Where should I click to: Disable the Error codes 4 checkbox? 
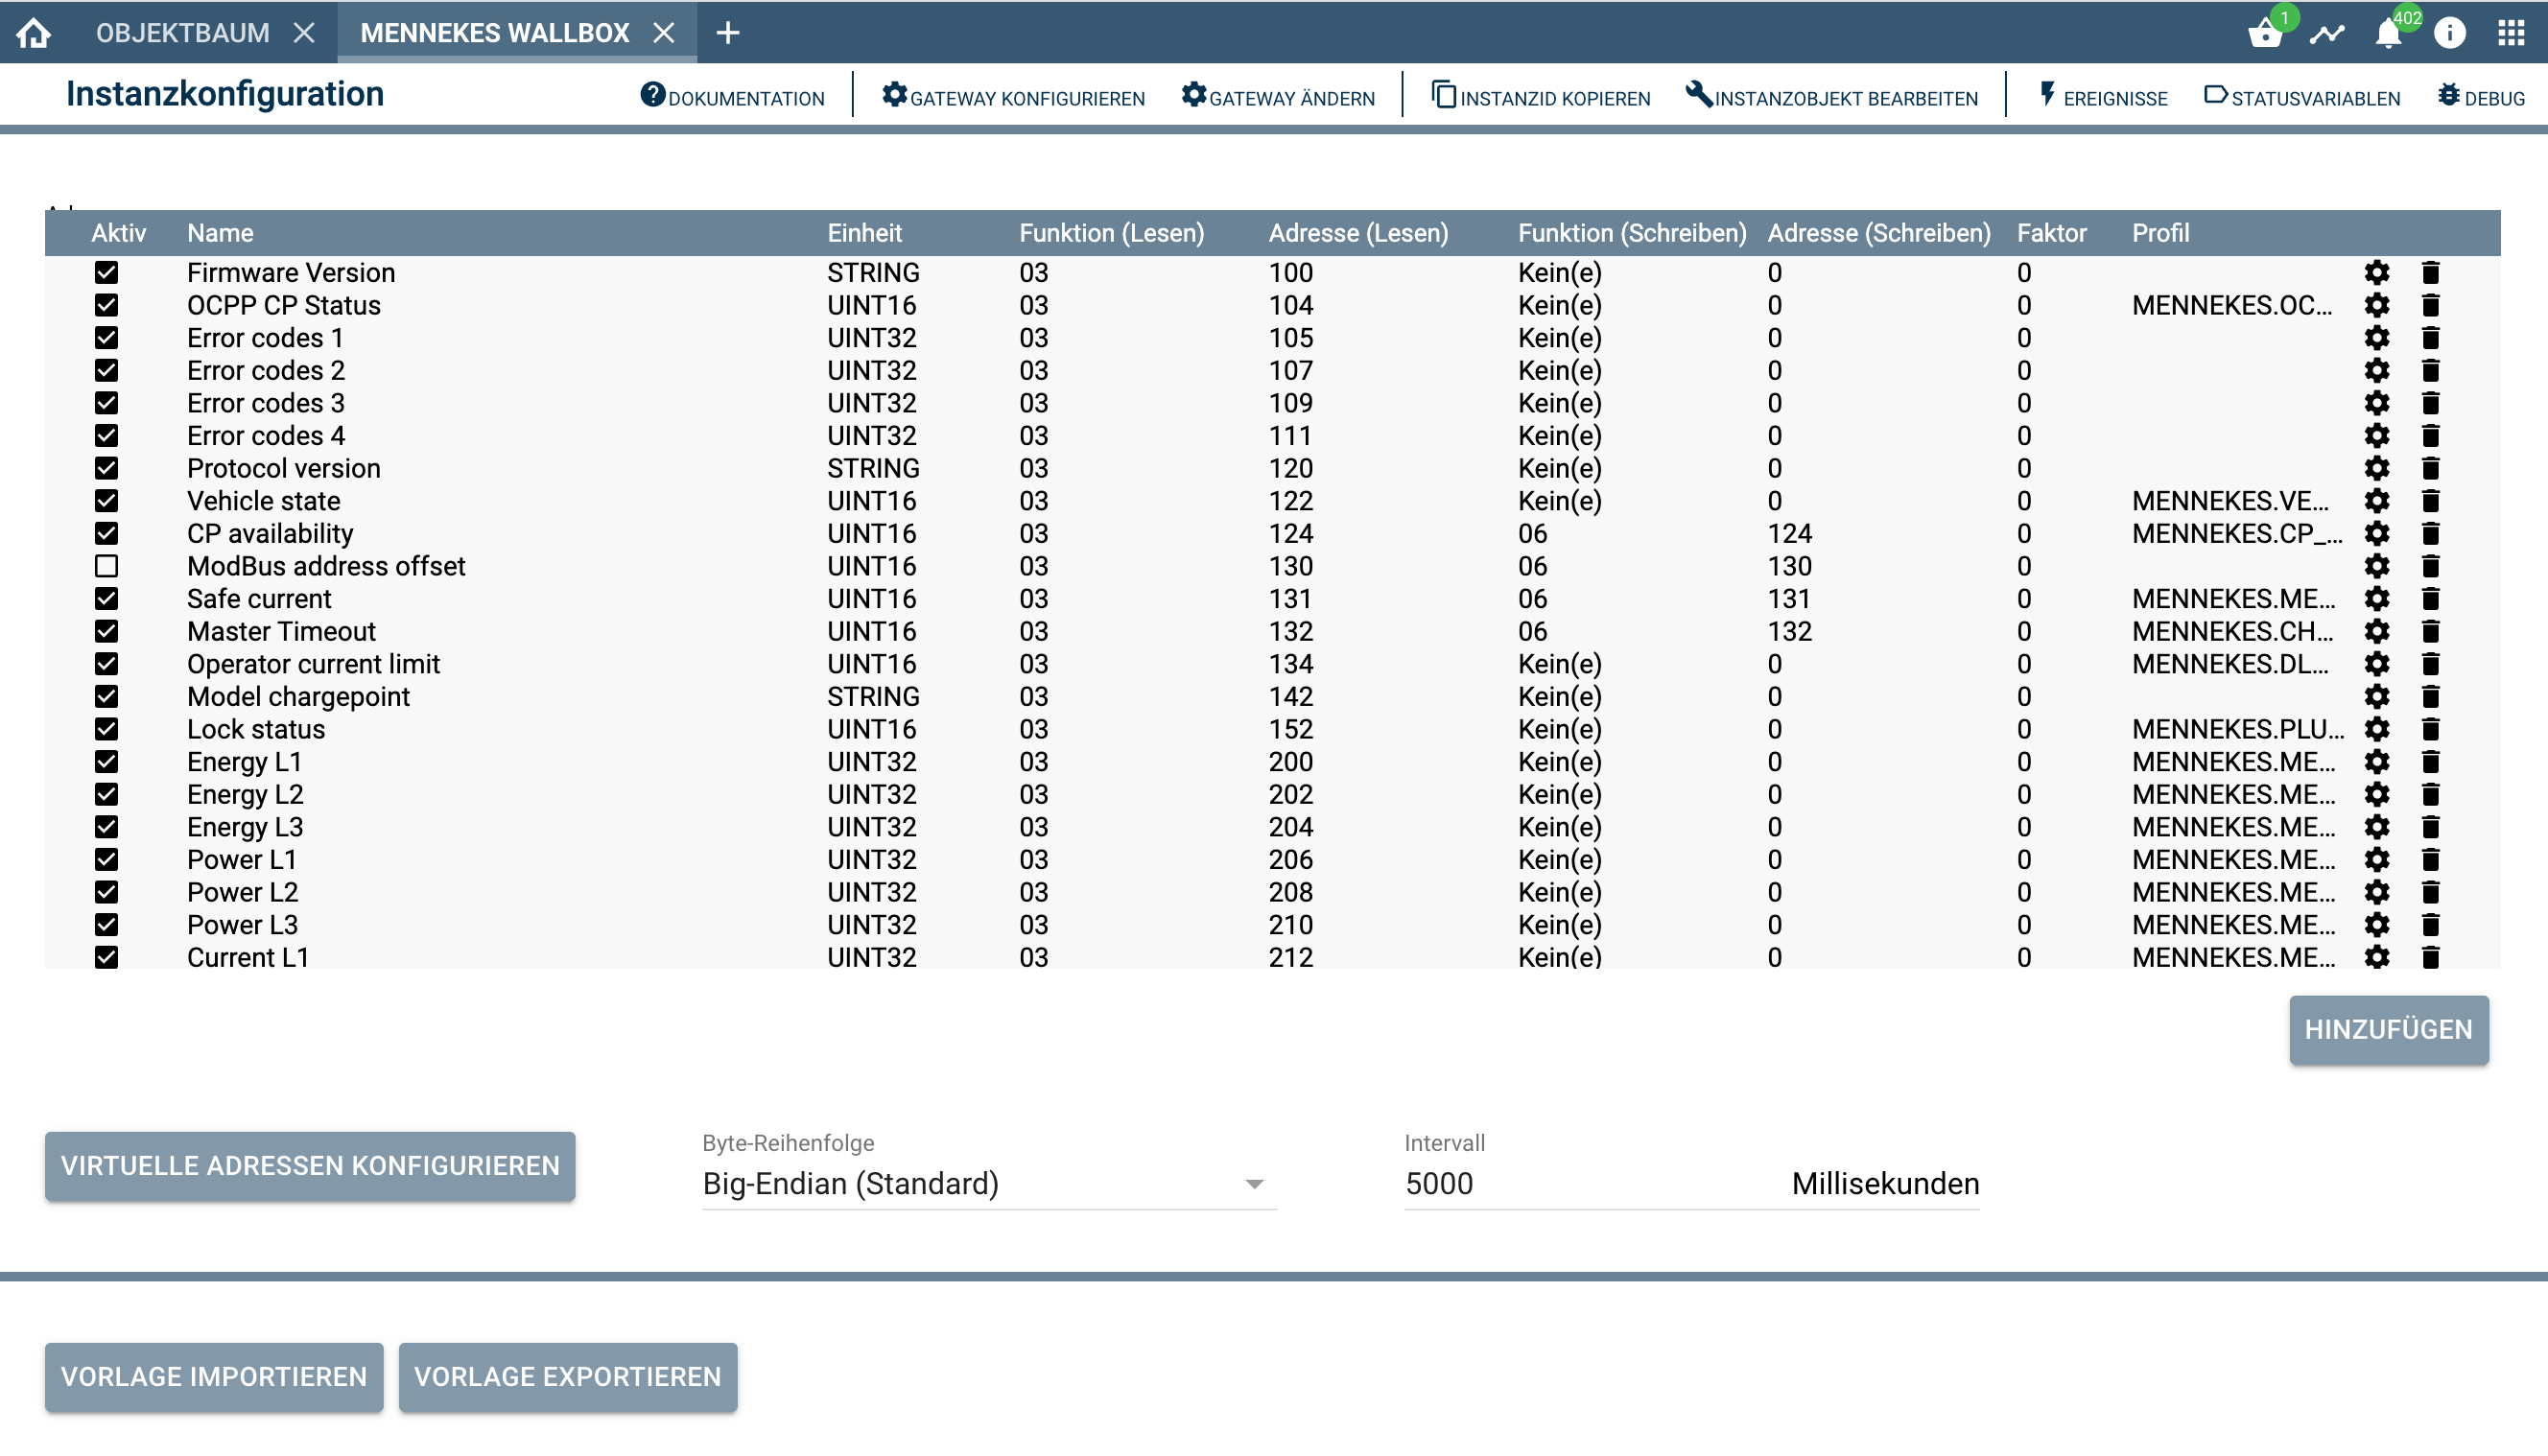(x=106, y=436)
